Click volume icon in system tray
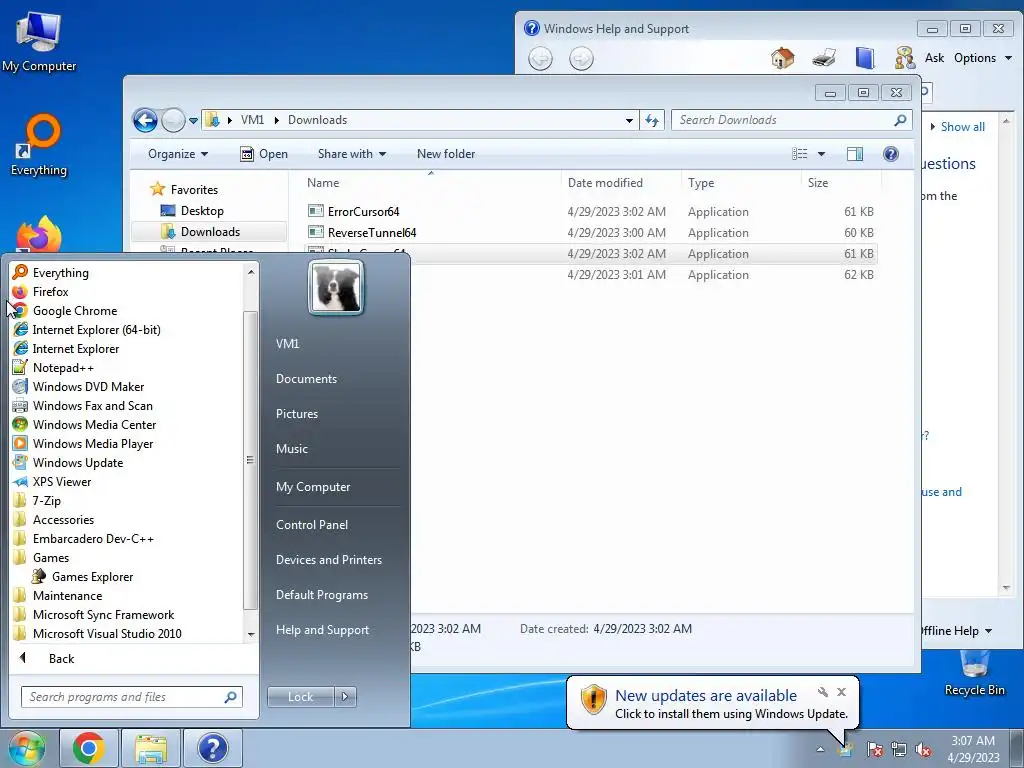 click(923, 749)
